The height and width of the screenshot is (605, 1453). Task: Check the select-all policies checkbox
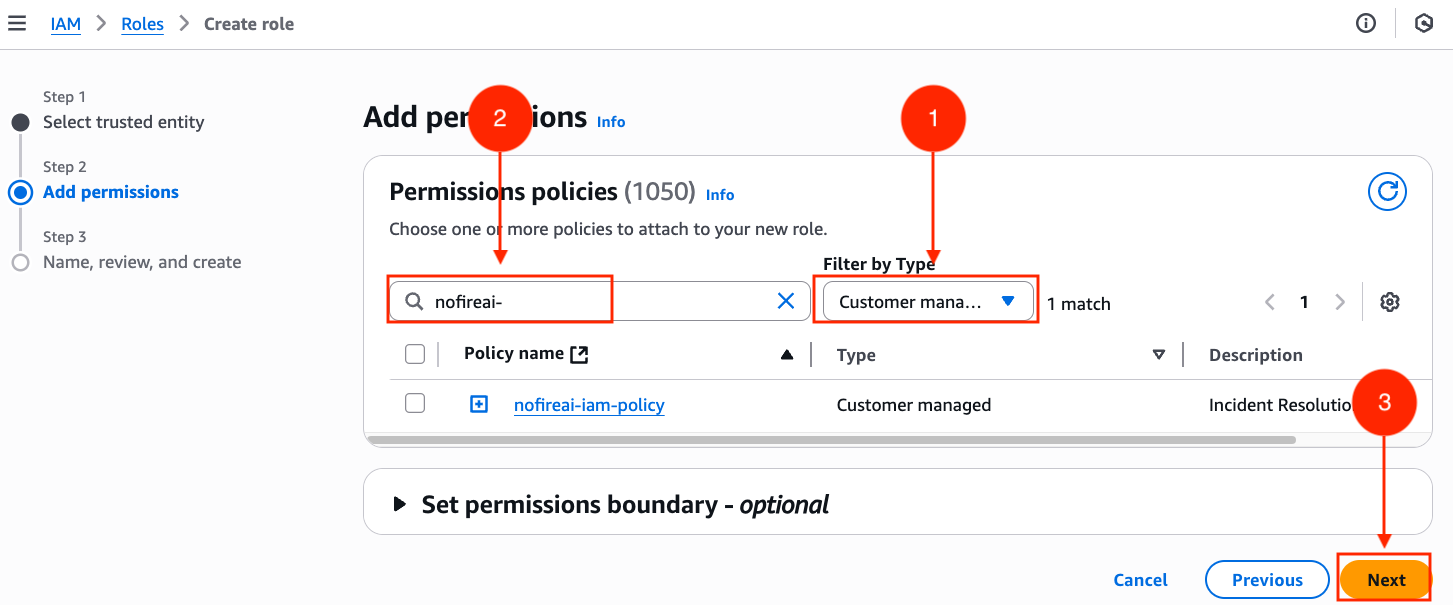415,353
